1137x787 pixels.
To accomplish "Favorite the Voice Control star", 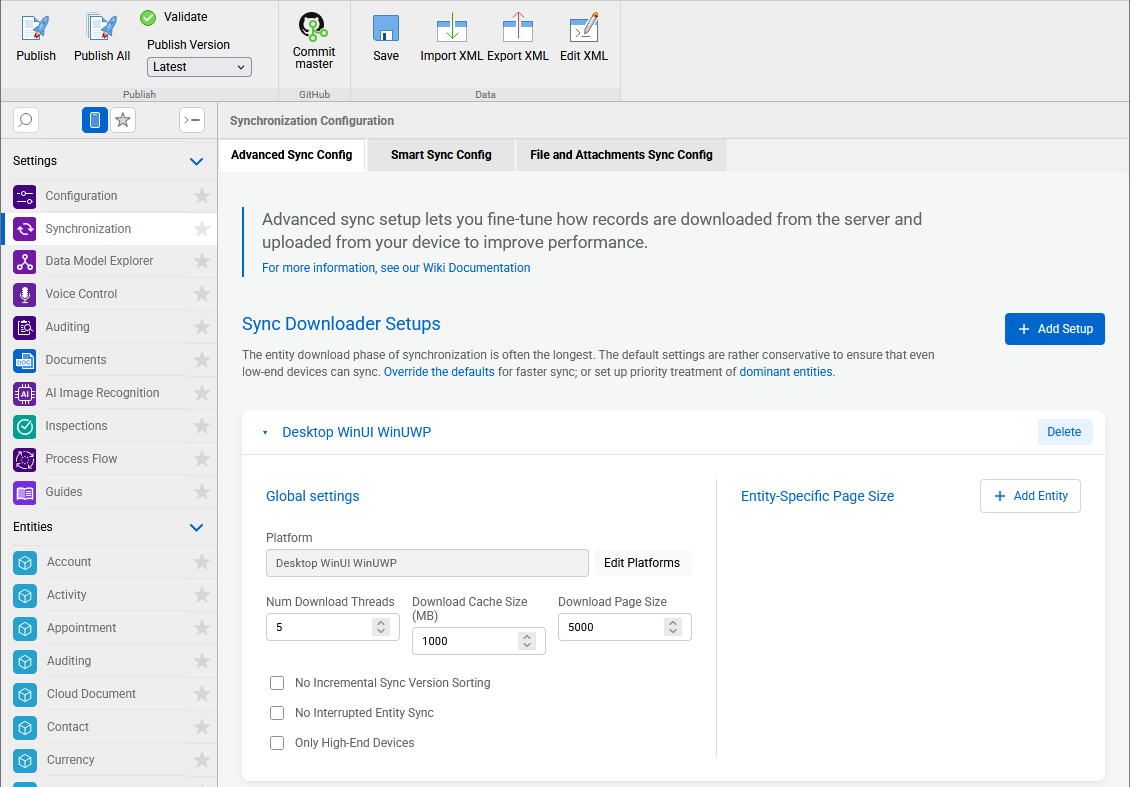I will [x=202, y=294].
